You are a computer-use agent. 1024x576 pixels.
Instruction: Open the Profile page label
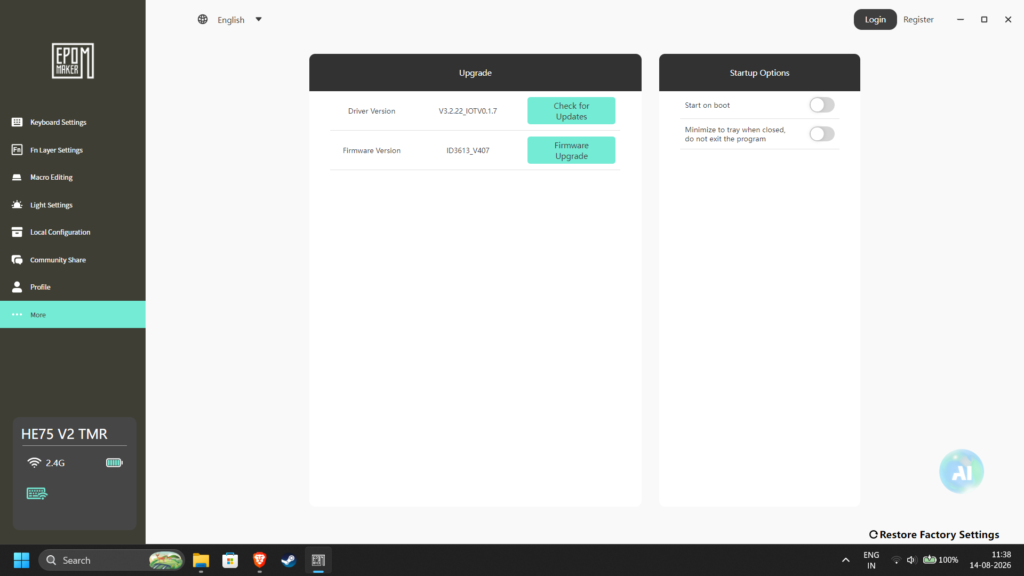coord(40,287)
